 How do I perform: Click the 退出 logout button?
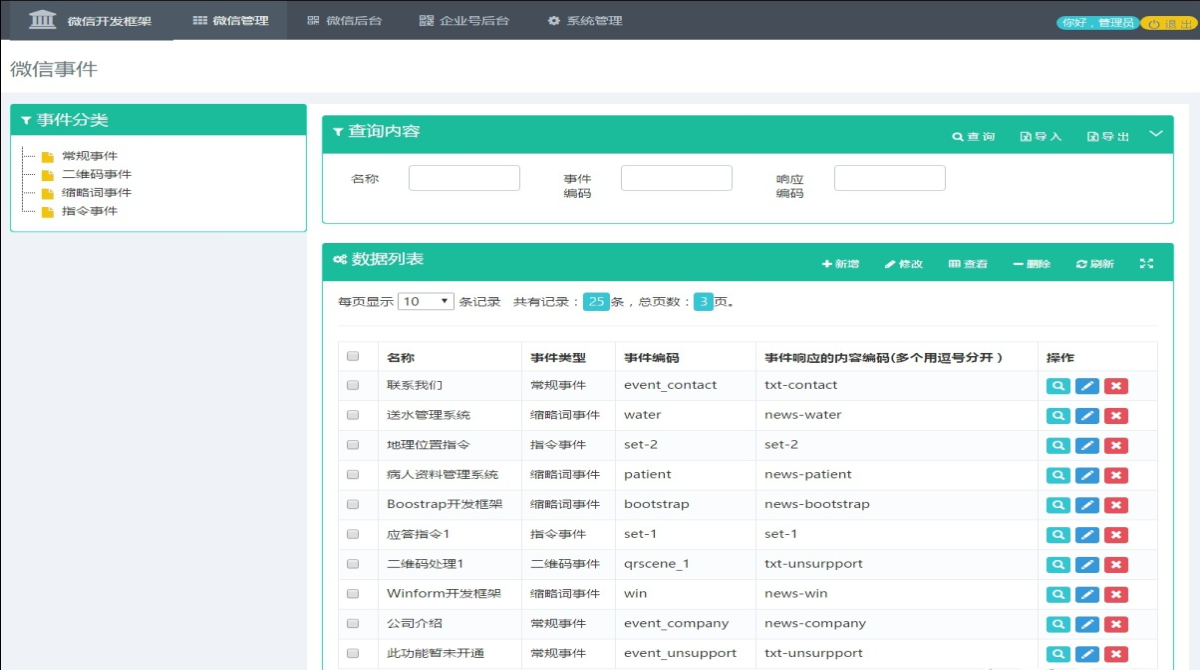(x=1168, y=22)
